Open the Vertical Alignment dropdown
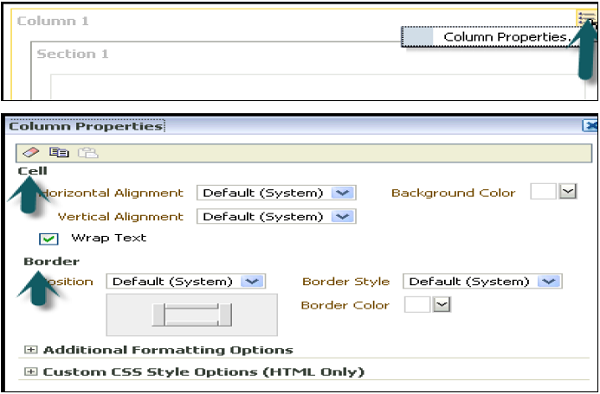The image size is (600, 394). coord(276,217)
